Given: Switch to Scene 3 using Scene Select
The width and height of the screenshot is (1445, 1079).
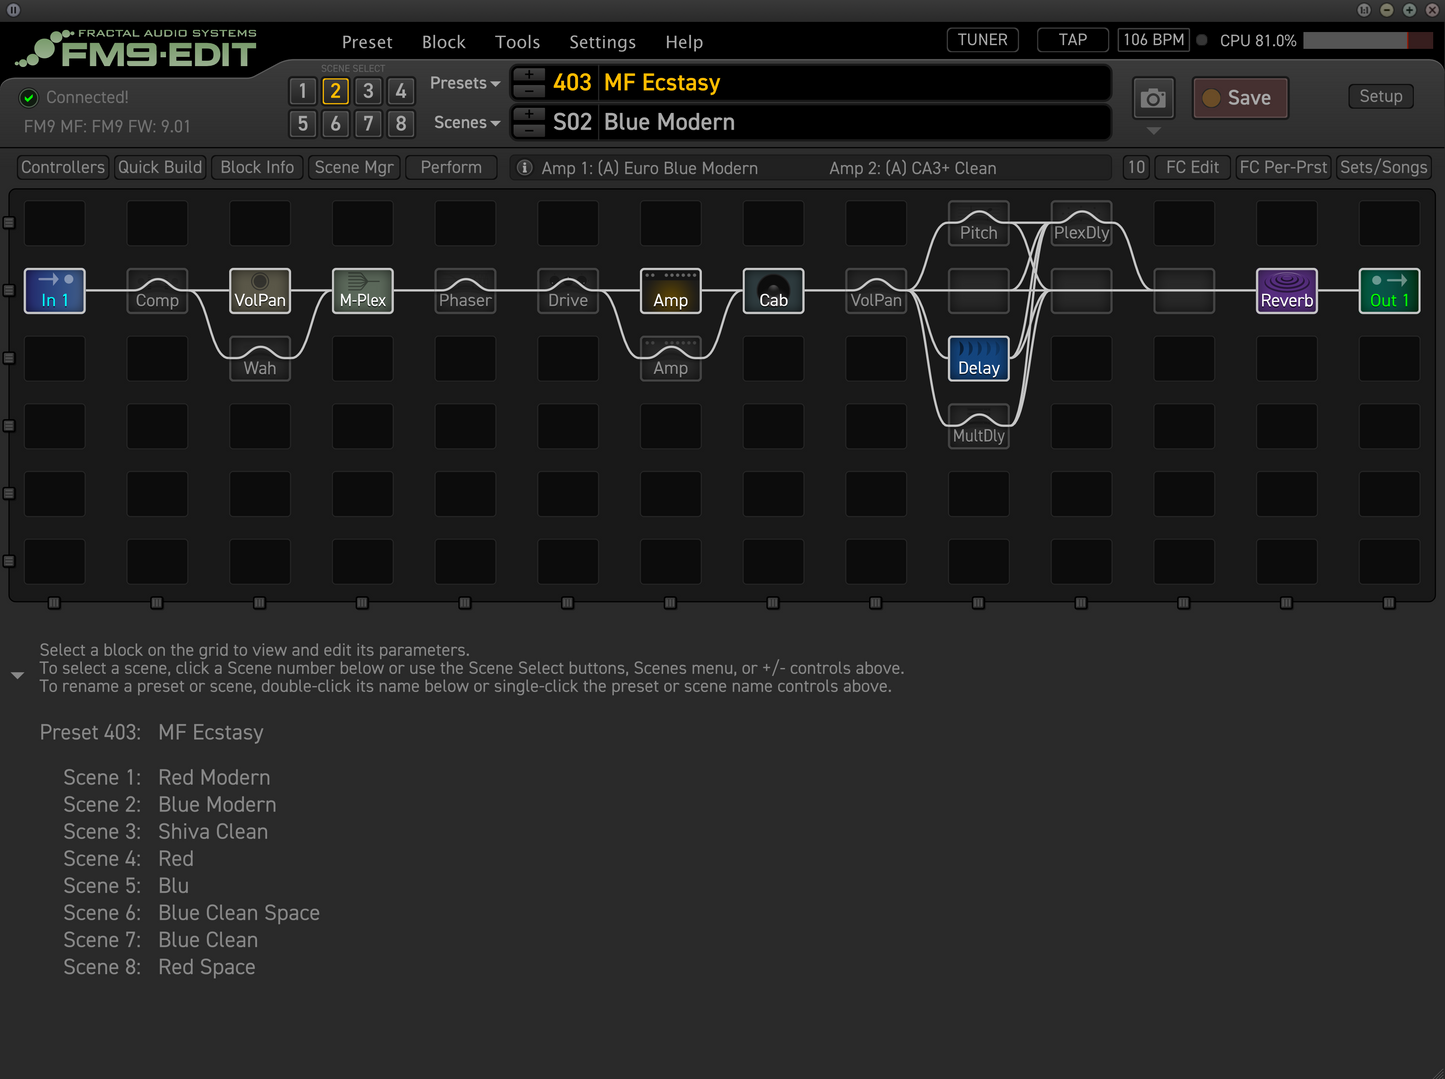Looking at the screenshot, I should (368, 90).
